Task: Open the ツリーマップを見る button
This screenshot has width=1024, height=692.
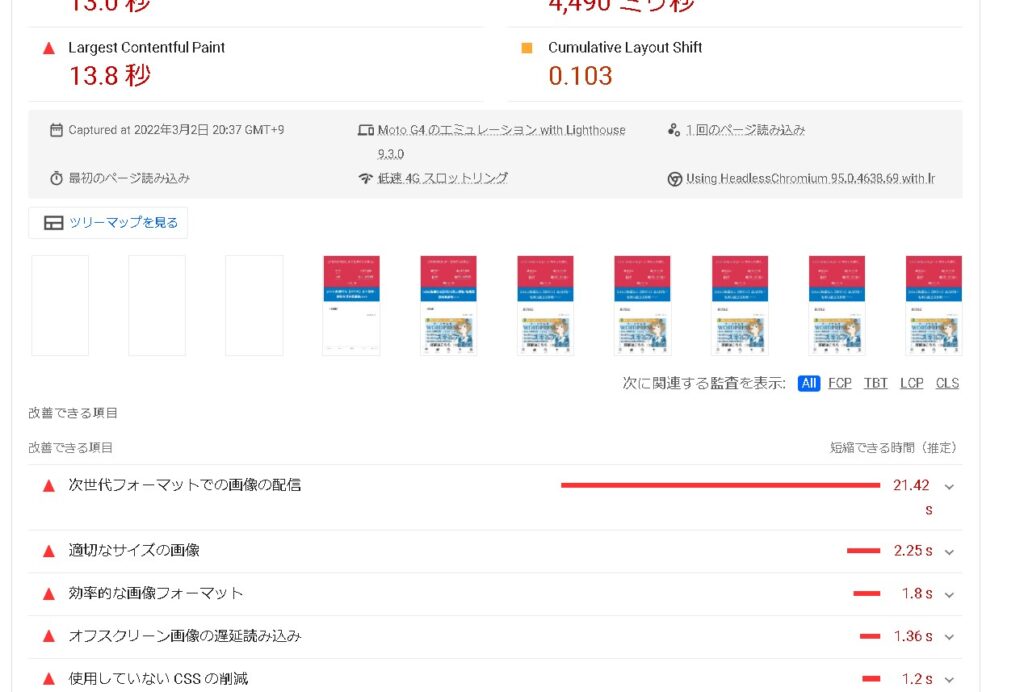Action: point(108,223)
